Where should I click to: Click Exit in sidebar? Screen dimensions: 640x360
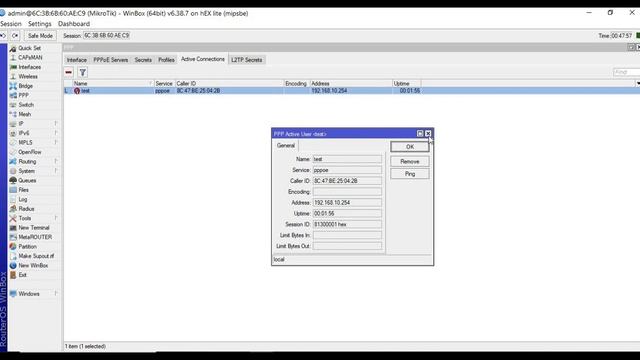pos(22,275)
